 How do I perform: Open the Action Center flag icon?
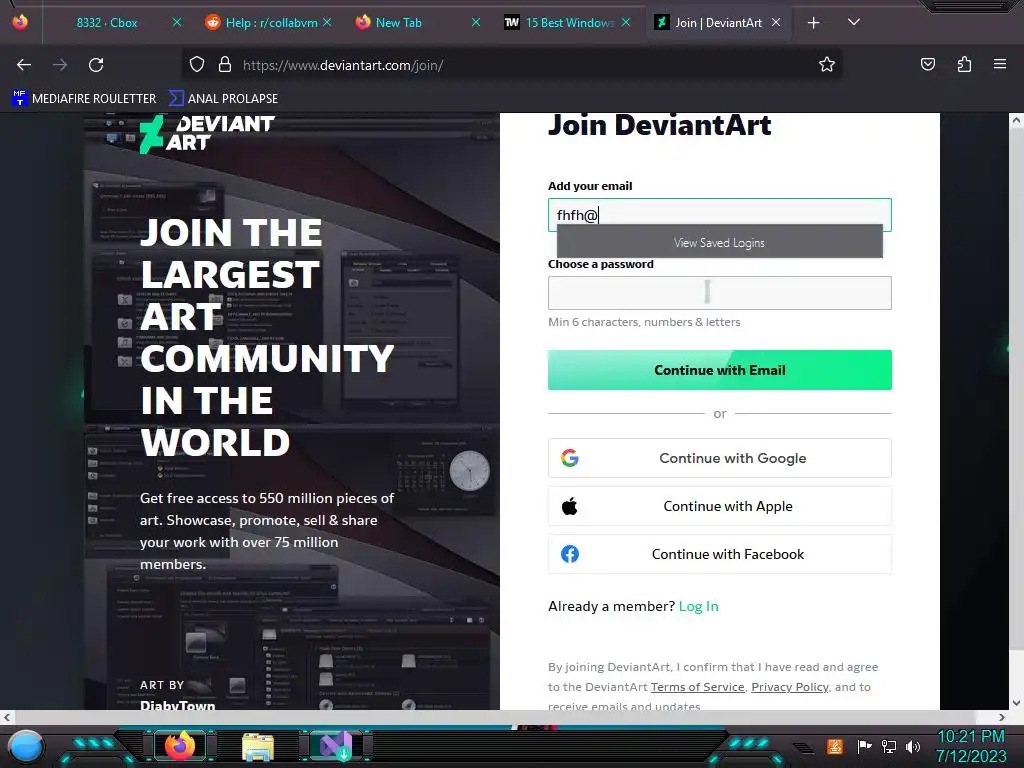(864, 746)
